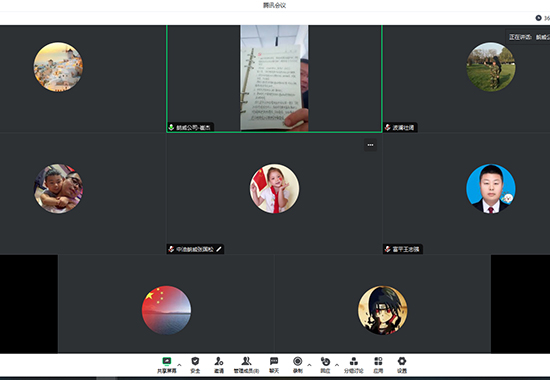The image size is (550, 380).
Task: Open the 应用 apps grid
Action: coord(378,365)
